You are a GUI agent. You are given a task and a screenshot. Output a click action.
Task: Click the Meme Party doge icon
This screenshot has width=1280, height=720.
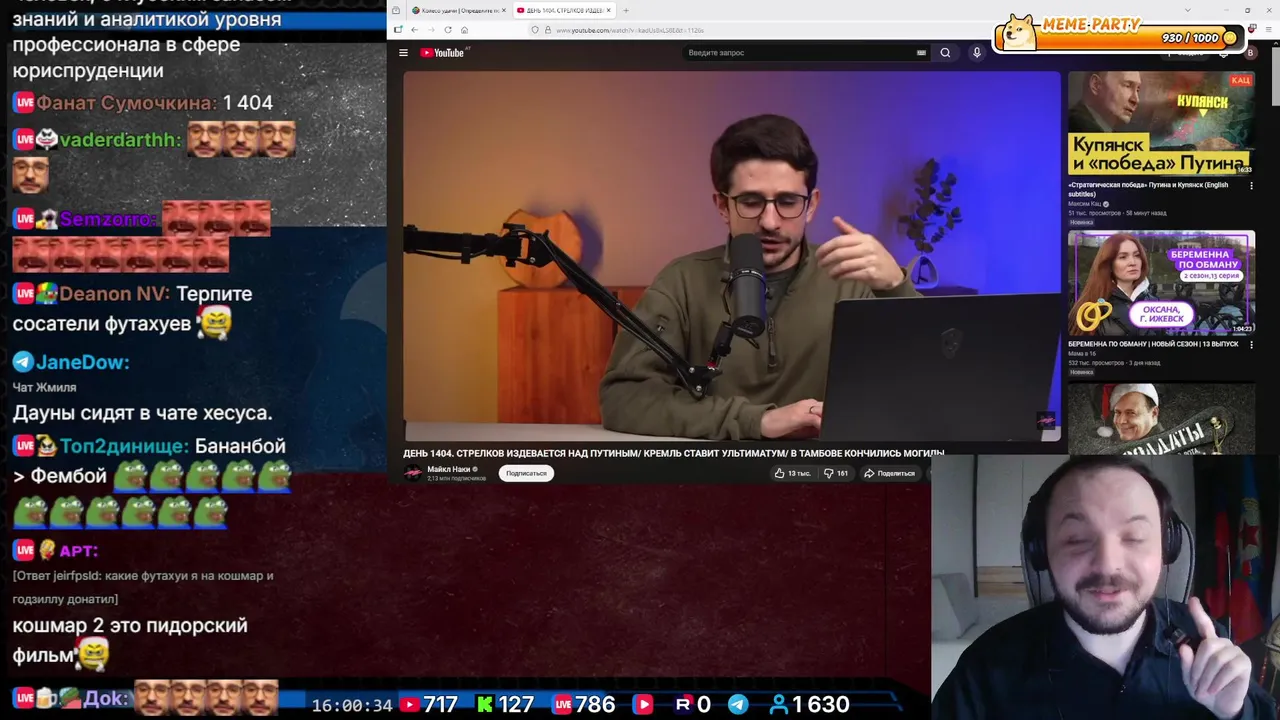[1020, 31]
